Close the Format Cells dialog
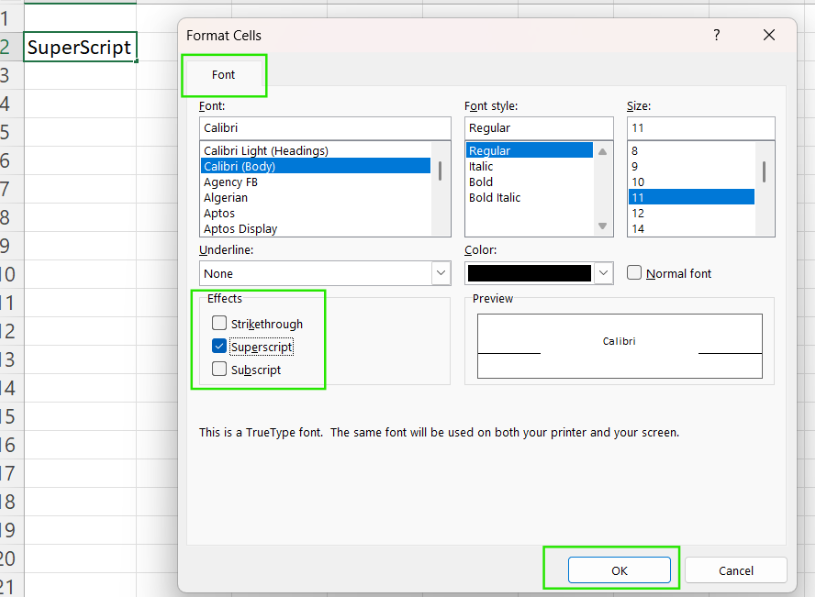The image size is (815, 597). (769, 35)
